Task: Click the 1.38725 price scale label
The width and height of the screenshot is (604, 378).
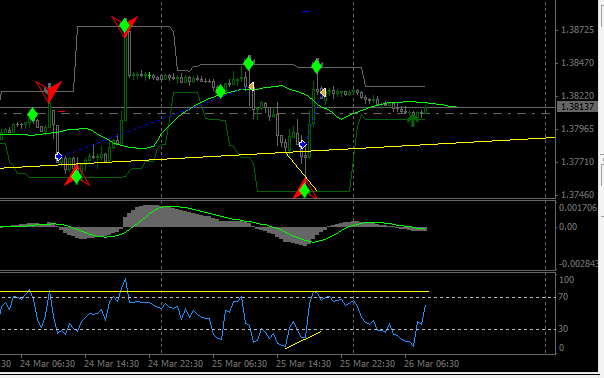Action: coord(578,30)
